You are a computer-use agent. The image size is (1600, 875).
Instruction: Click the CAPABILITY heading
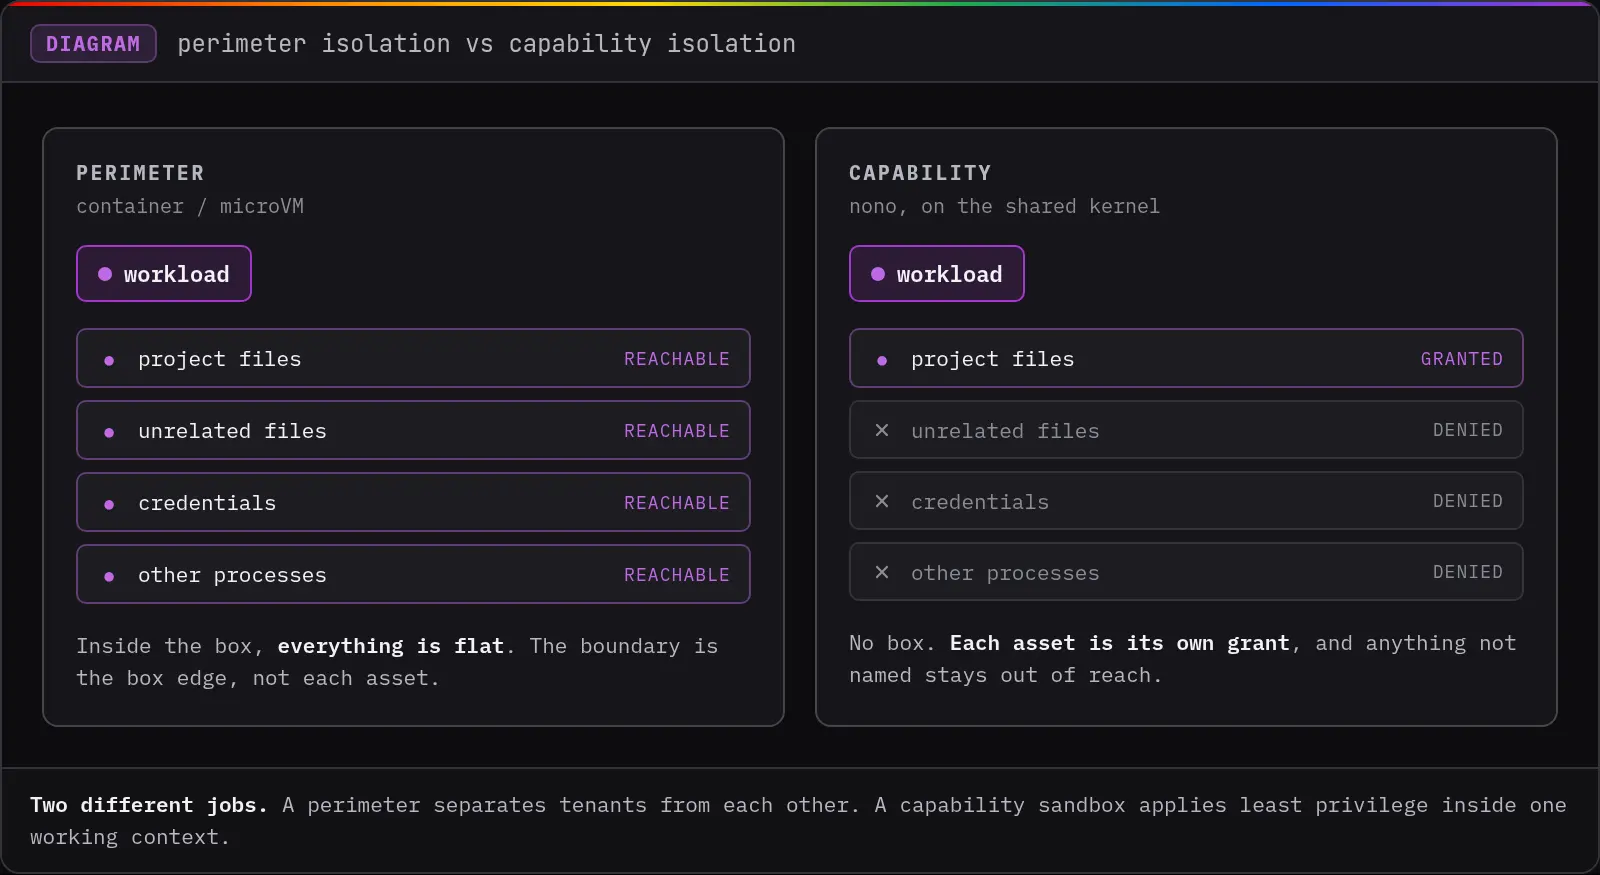point(920,173)
